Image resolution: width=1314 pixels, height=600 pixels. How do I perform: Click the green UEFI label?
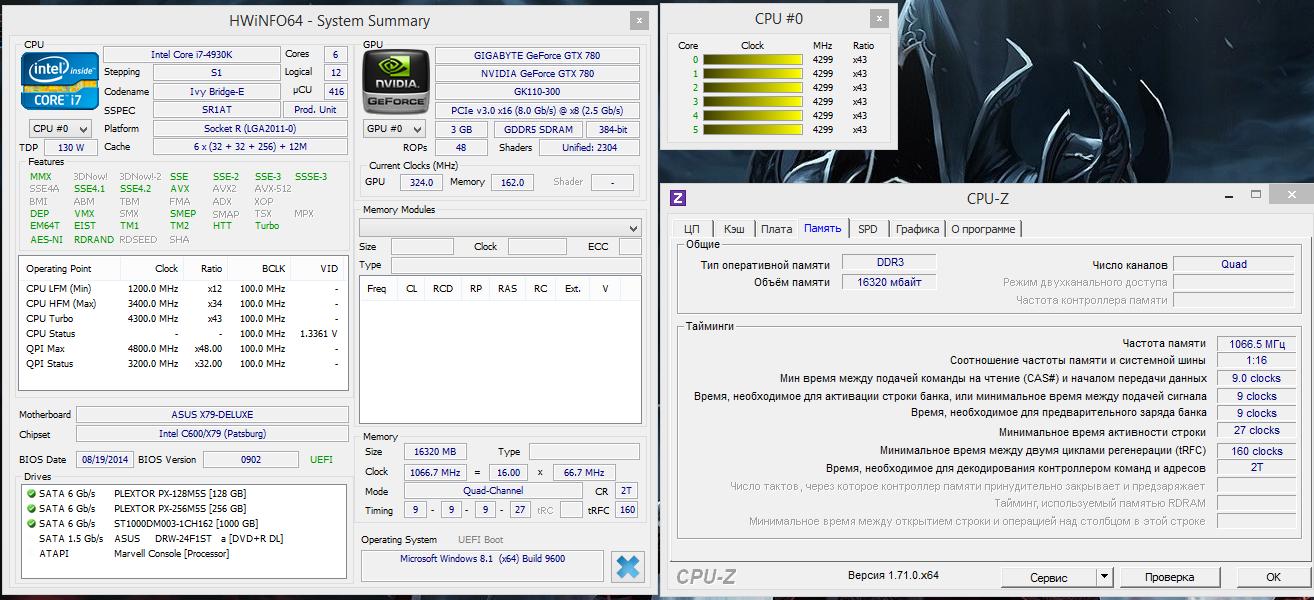pyautogui.click(x=322, y=459)
